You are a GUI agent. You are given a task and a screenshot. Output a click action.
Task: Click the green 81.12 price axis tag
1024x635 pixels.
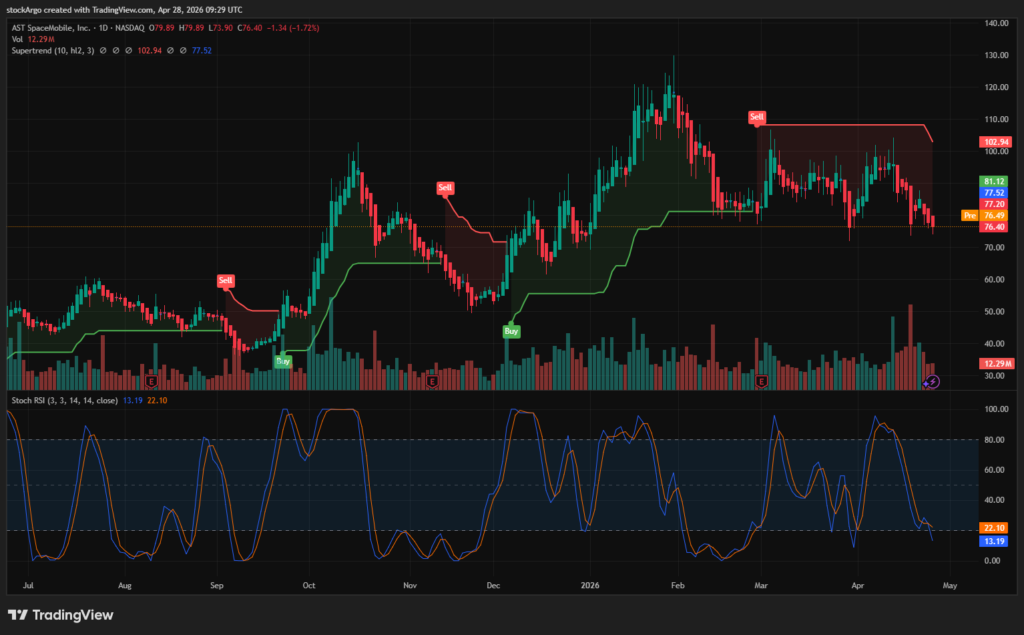(994, 182)
